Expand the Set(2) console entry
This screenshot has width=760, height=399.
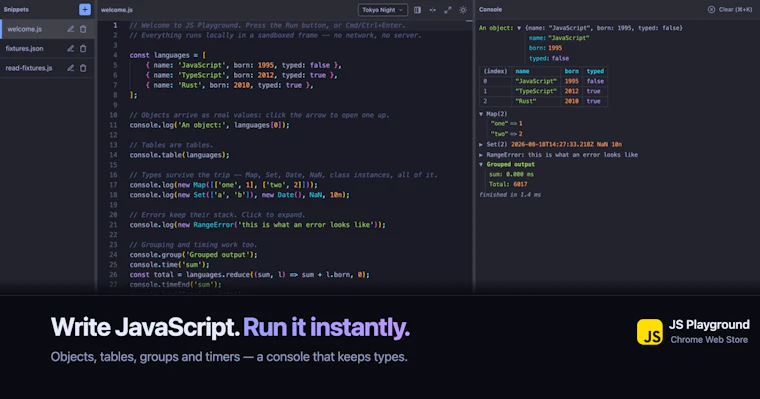[481, 144]
